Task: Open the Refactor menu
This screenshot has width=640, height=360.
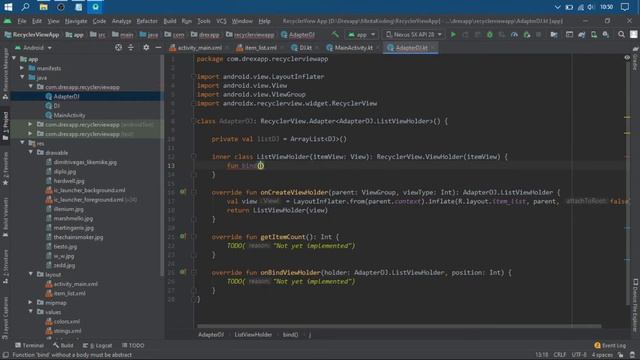Action: click(147, 21)
